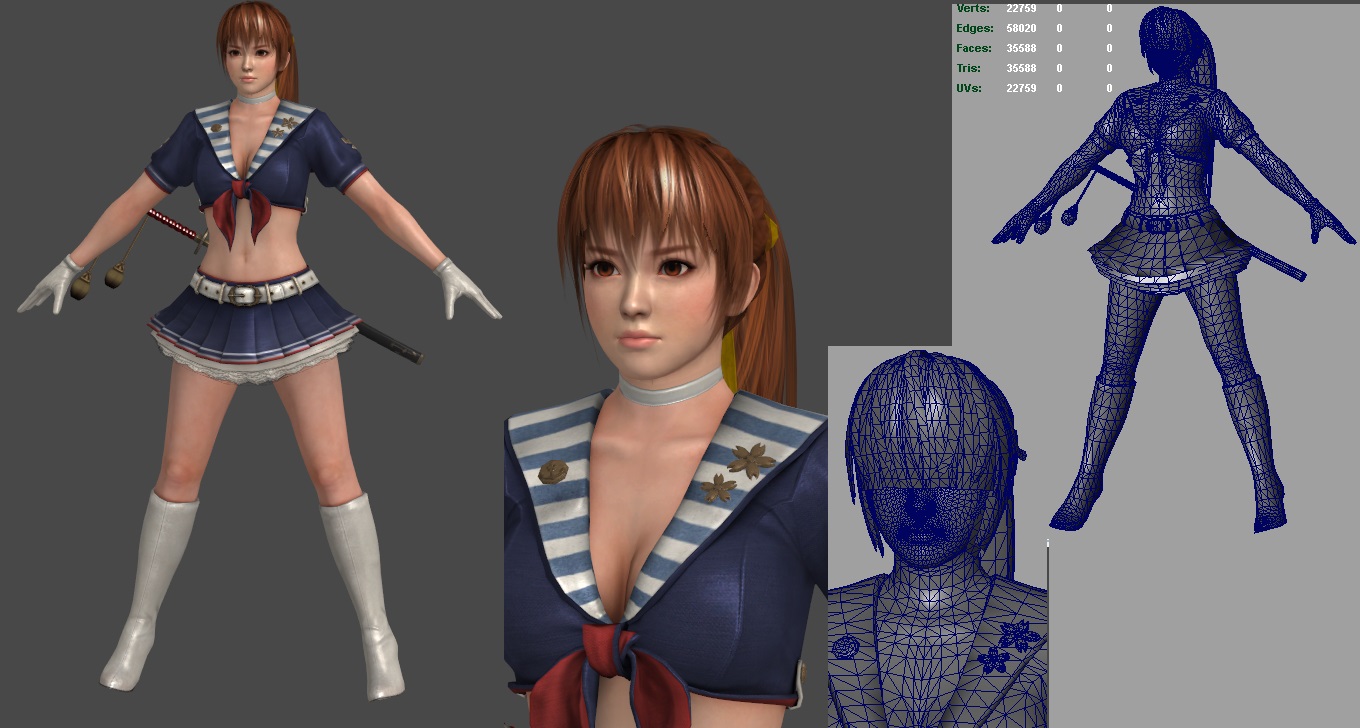Click the 58020 edges count value

click(1021, 29)
